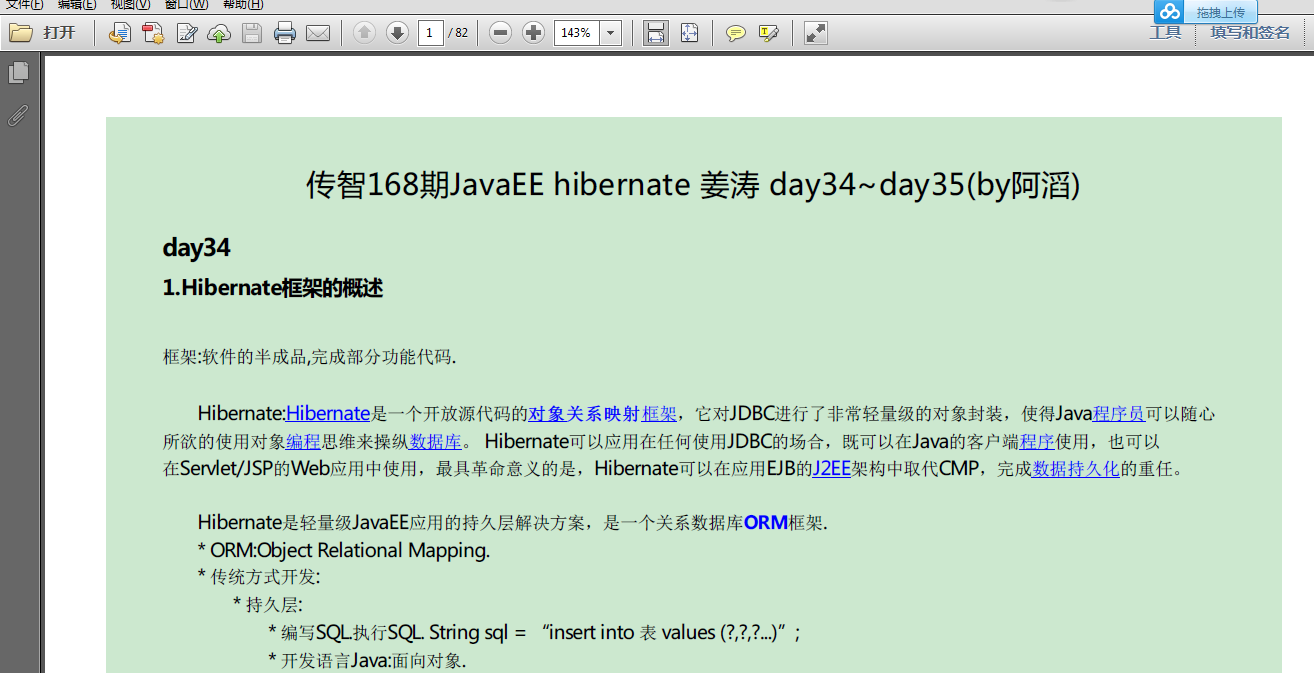Viewport: 1314px width, 673px height.
Task: Click the current page number field
Action: (x=431, y=33)
